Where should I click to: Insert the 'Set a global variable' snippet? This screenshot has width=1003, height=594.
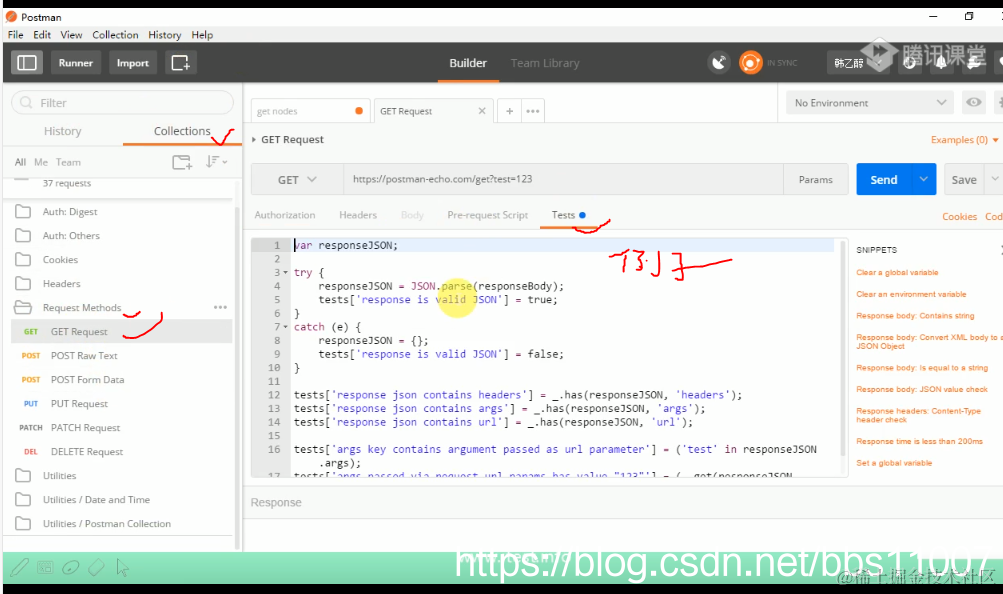[894, 463]
